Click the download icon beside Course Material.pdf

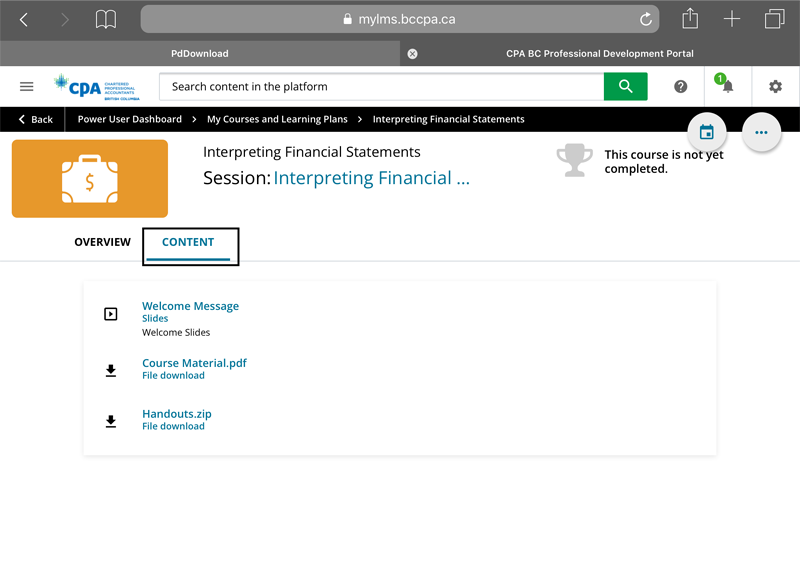coord(111,370)
